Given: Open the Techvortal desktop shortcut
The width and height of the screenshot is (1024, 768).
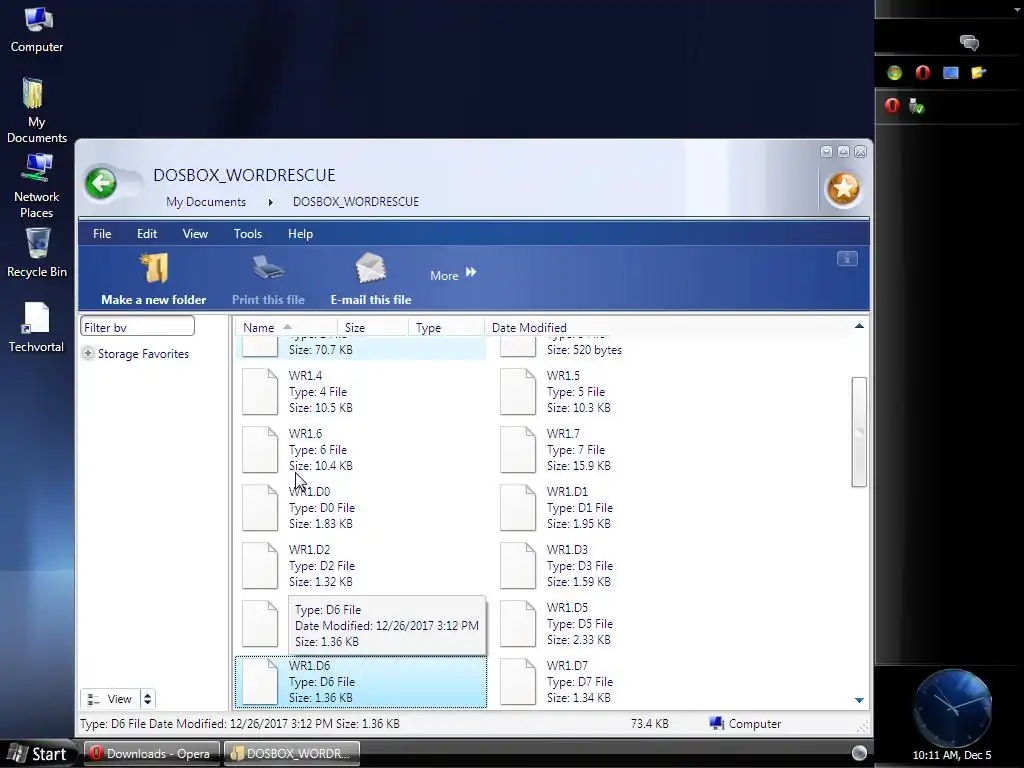Looking at the screenshot, I should tap(37, 327).
